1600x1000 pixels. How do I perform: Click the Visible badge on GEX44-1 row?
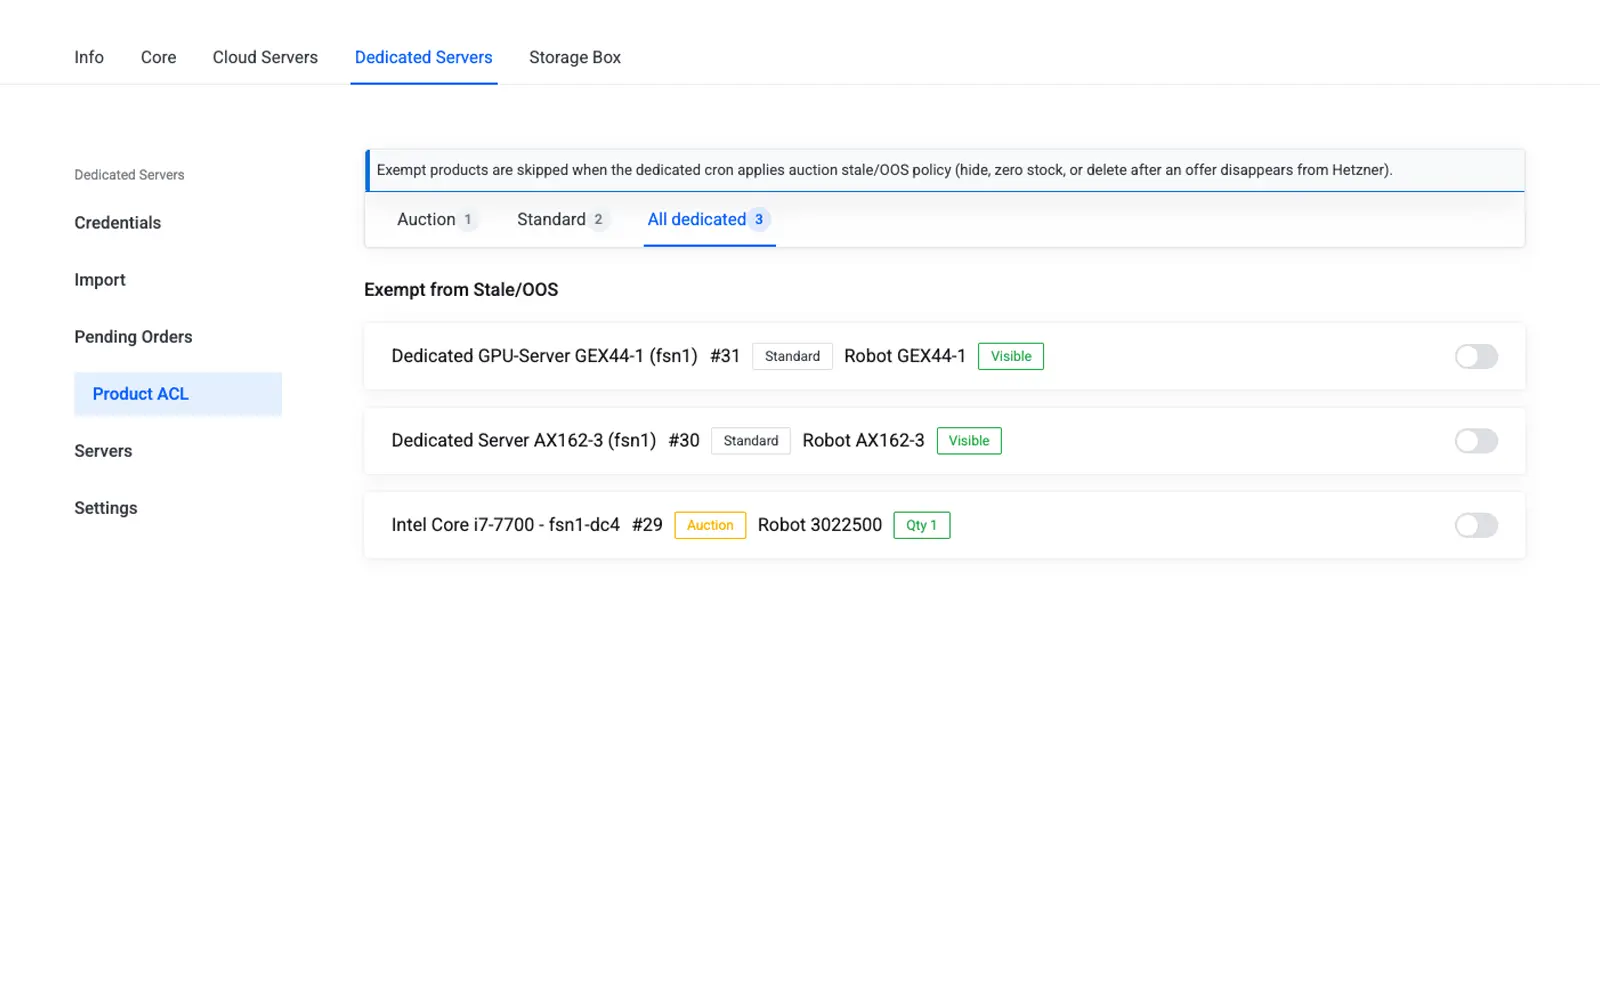(x=1011, y=356)
